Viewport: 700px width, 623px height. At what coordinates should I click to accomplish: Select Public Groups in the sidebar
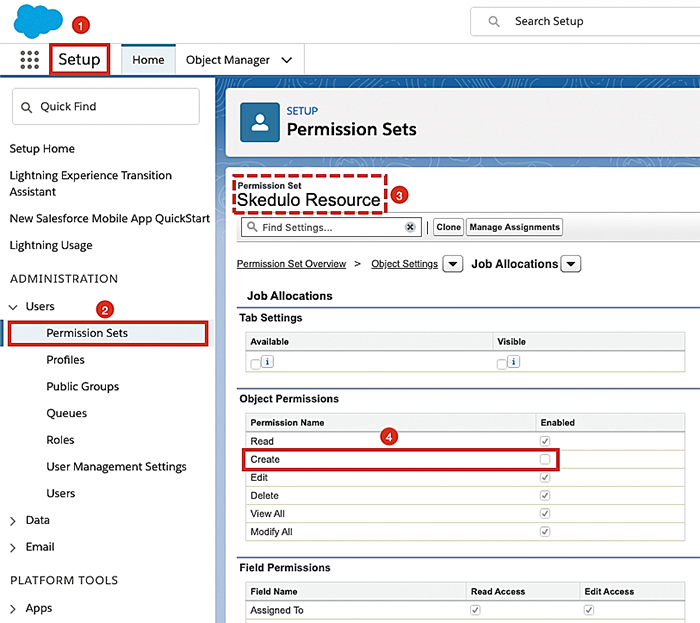(x=83, y=386)
